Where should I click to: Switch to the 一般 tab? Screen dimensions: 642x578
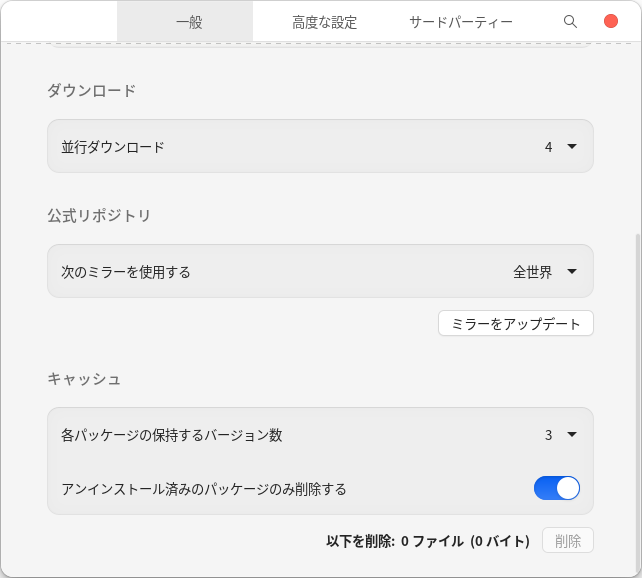[x=188, y=22]
